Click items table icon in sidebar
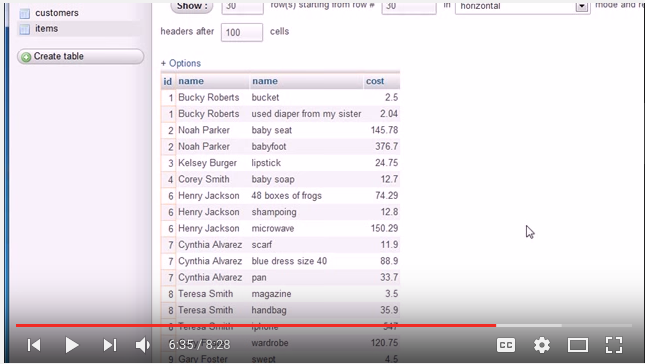This screenshot has height=364, width=645. coord(25,29)
